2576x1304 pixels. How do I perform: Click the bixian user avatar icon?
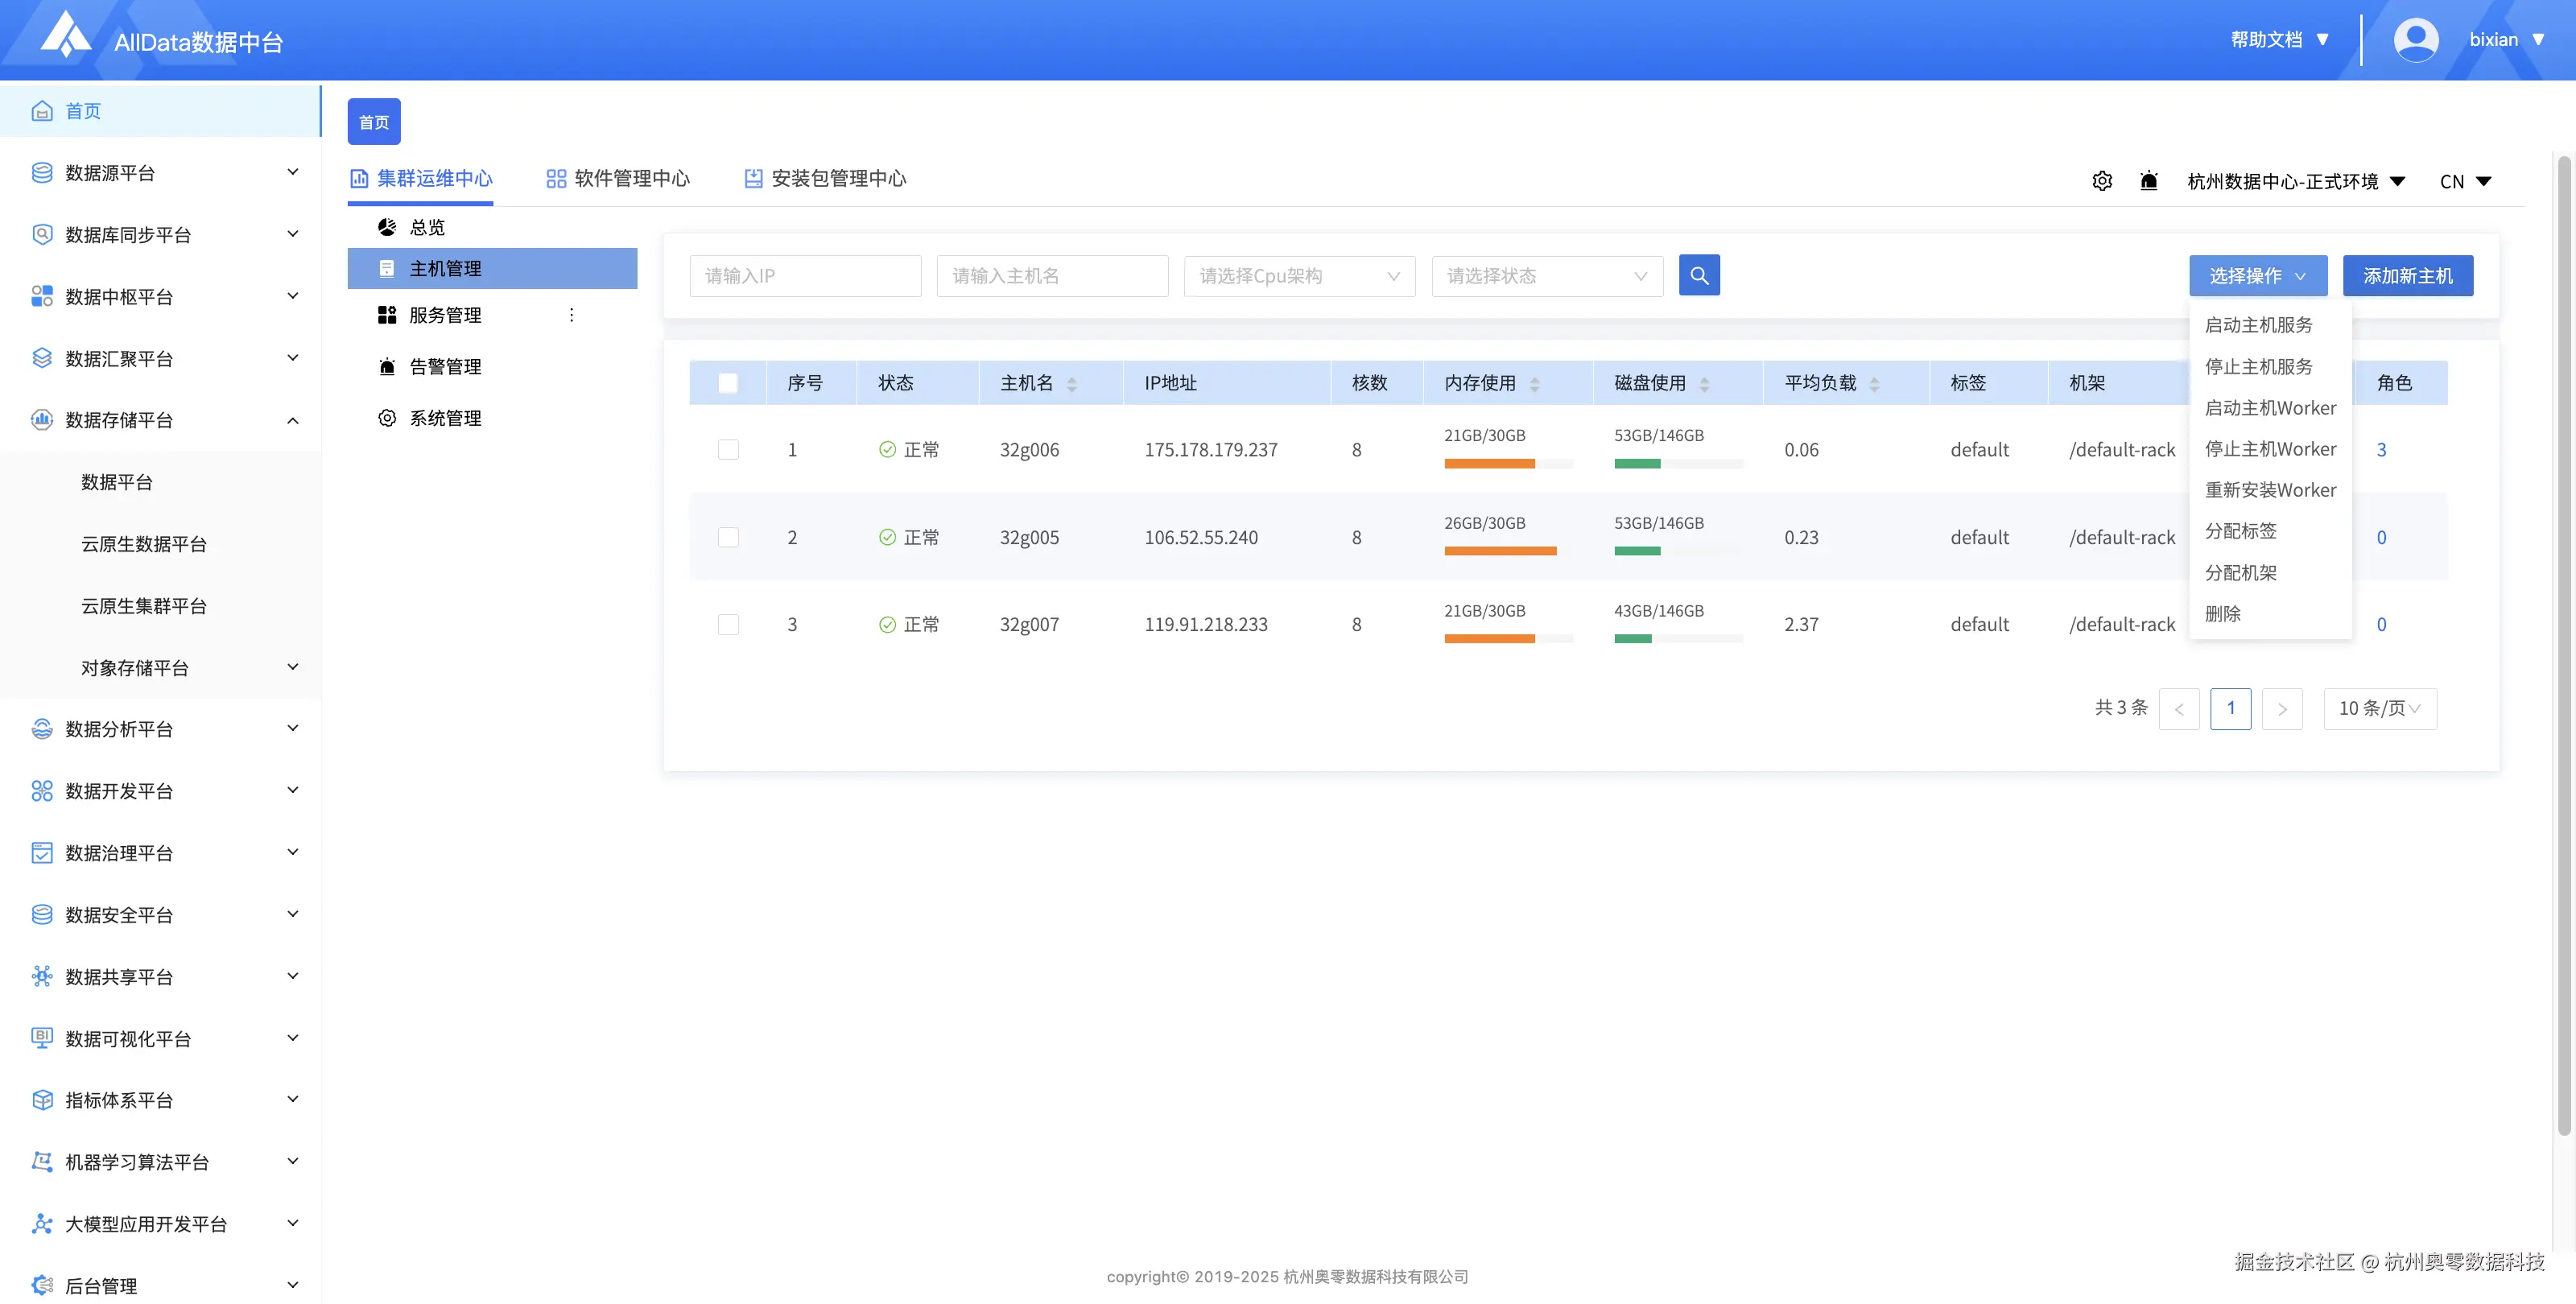(x=2415, y=40)
